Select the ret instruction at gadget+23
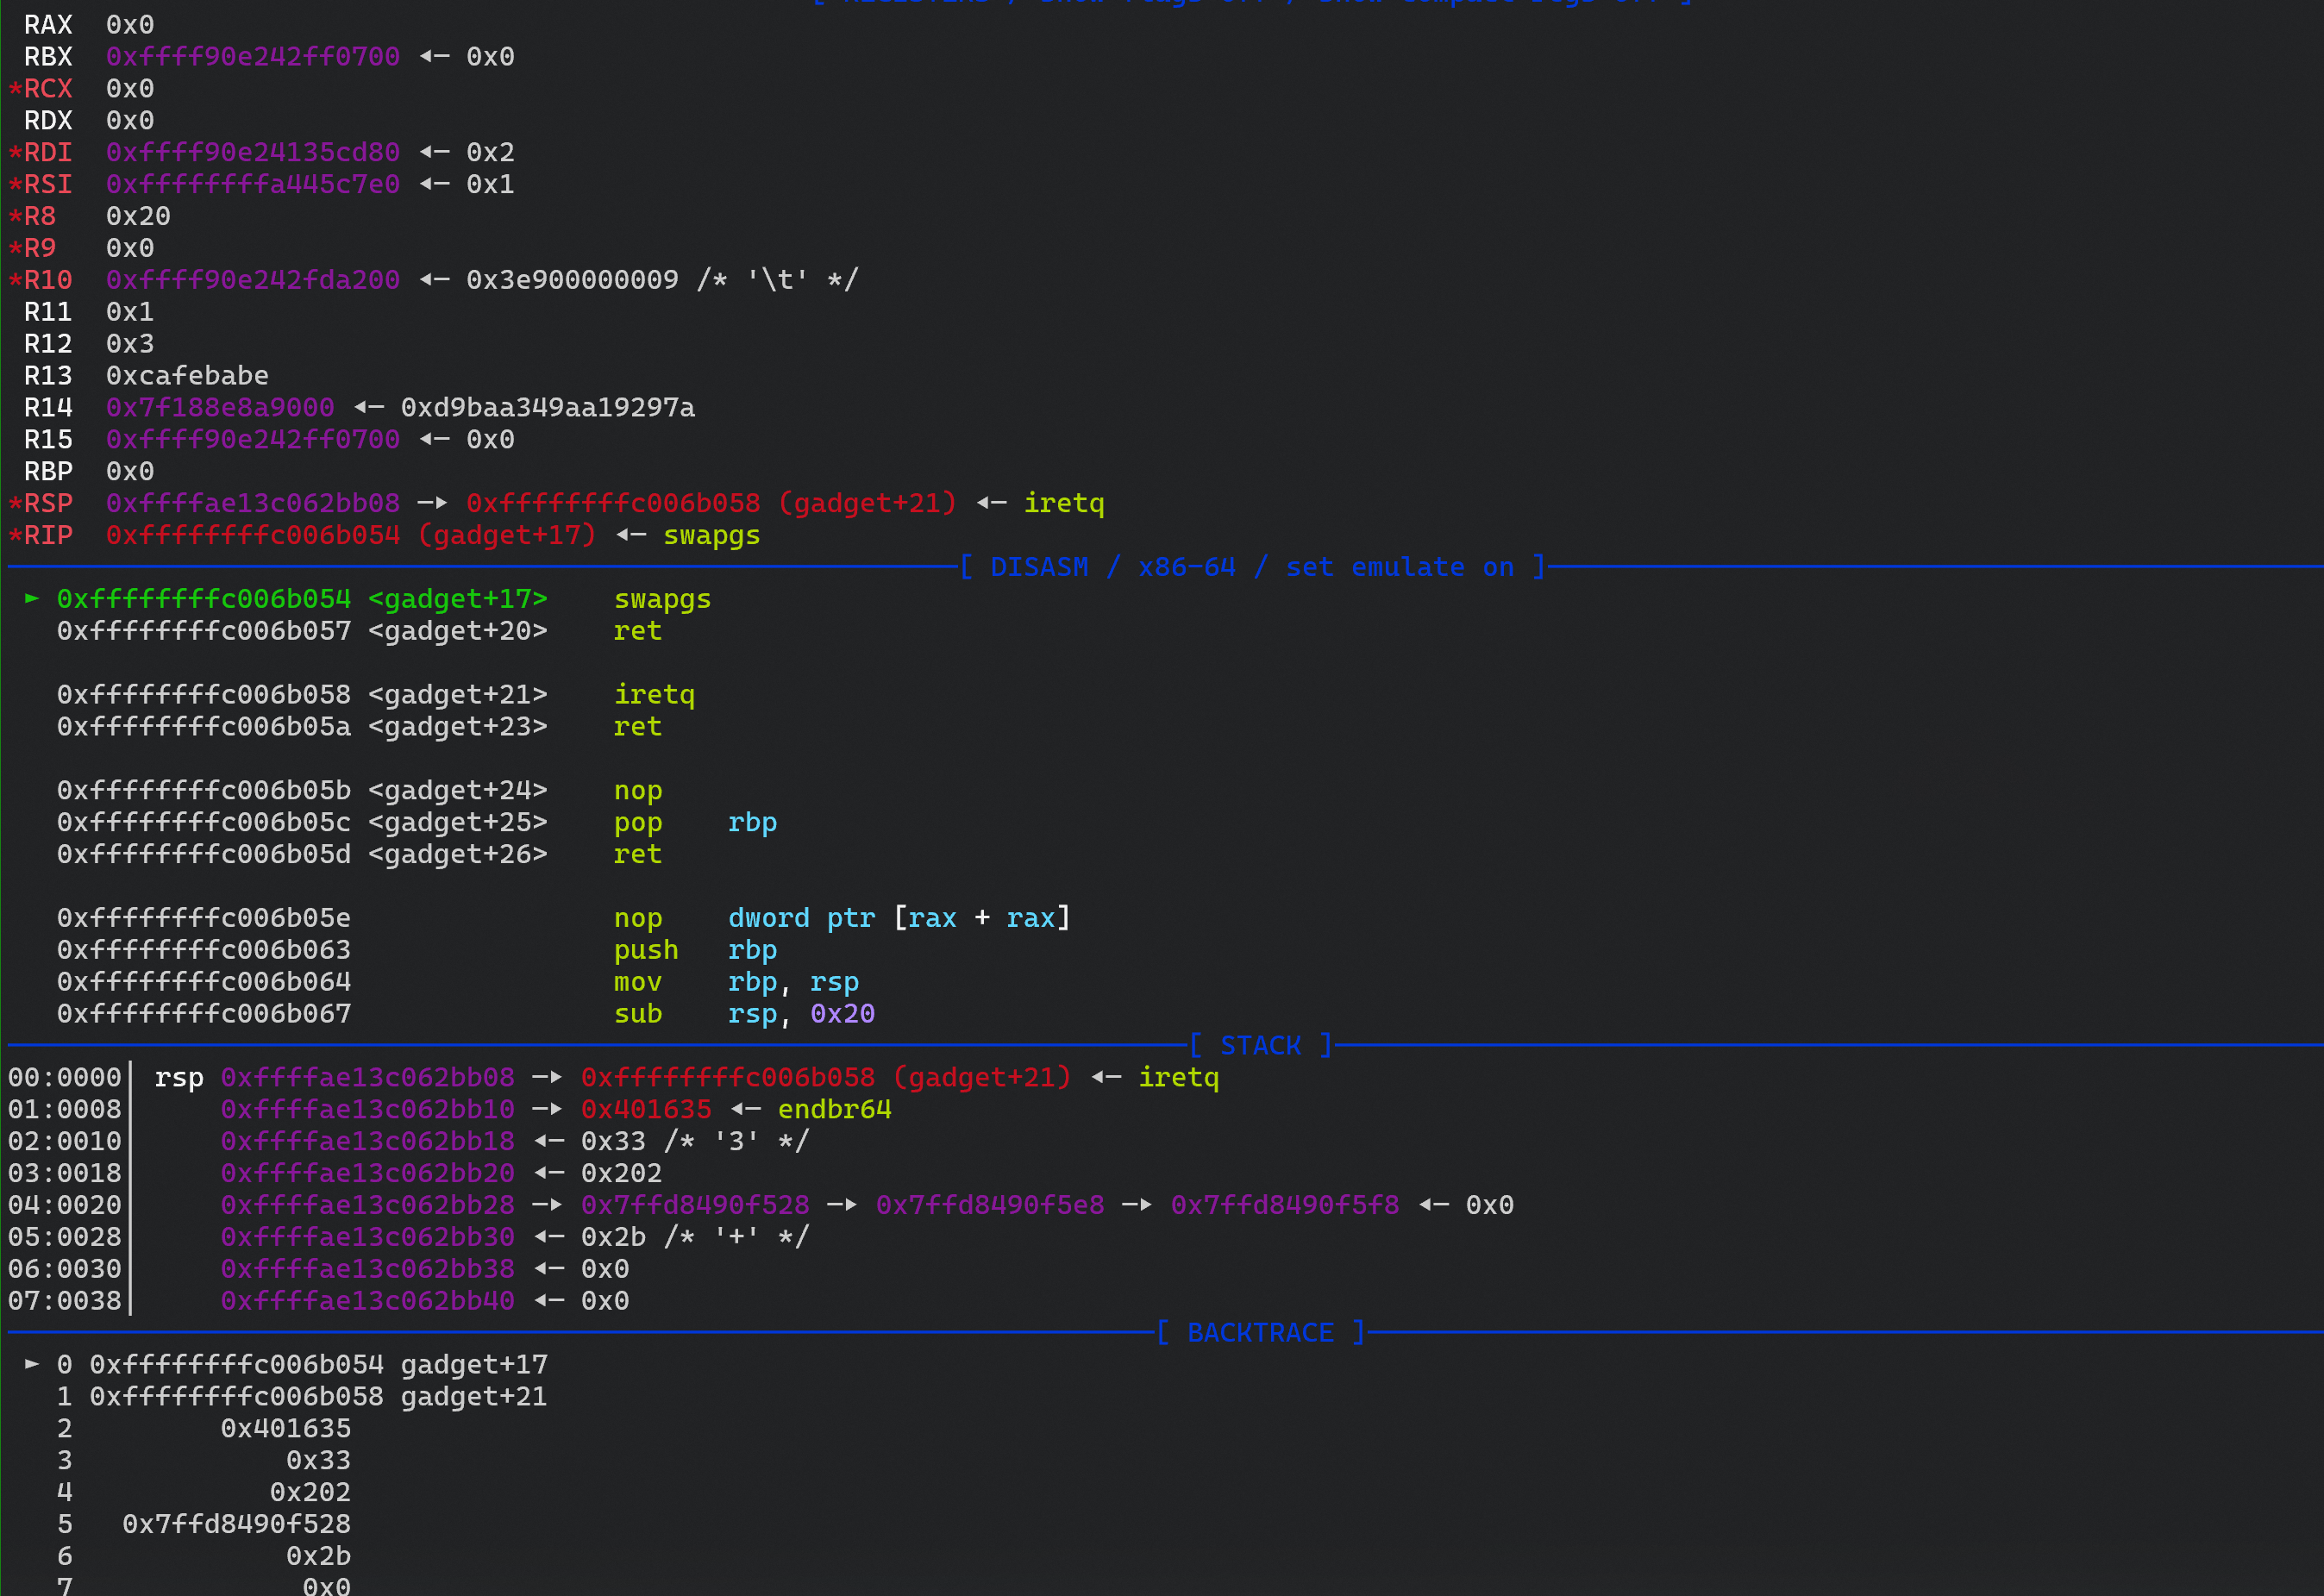 point(638,727)
